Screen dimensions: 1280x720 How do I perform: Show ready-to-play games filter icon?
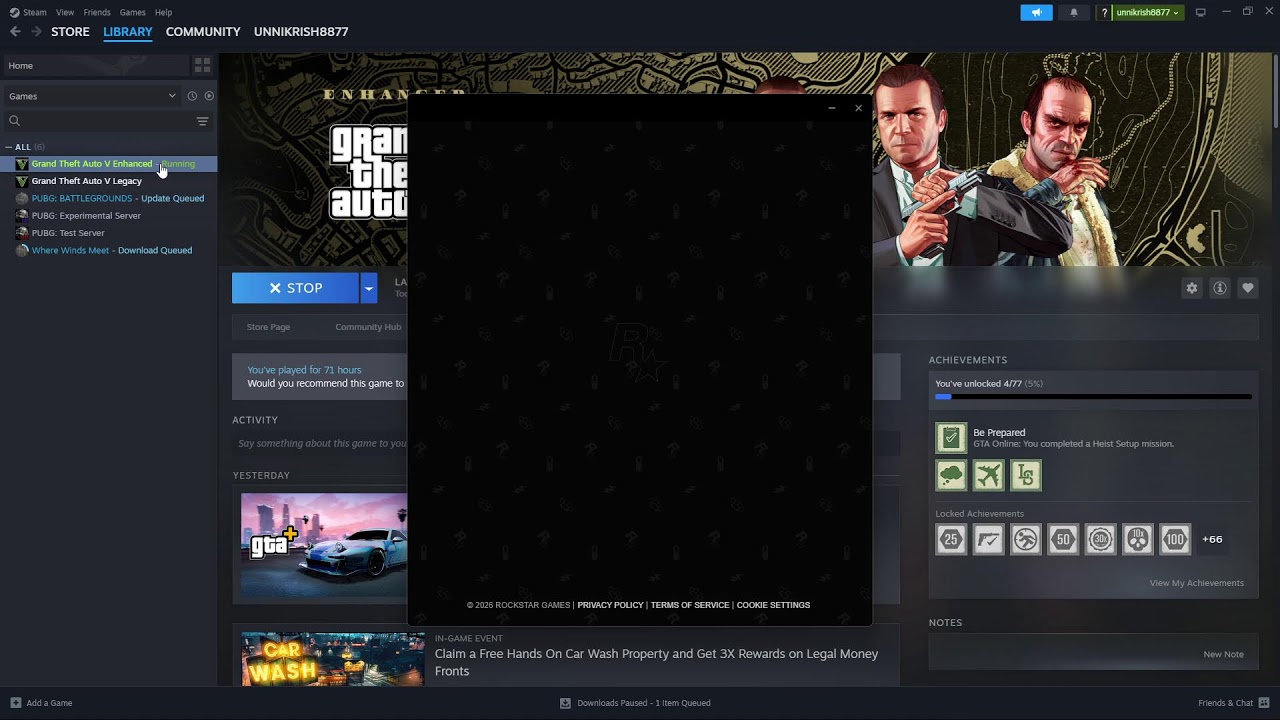[209, 96]
